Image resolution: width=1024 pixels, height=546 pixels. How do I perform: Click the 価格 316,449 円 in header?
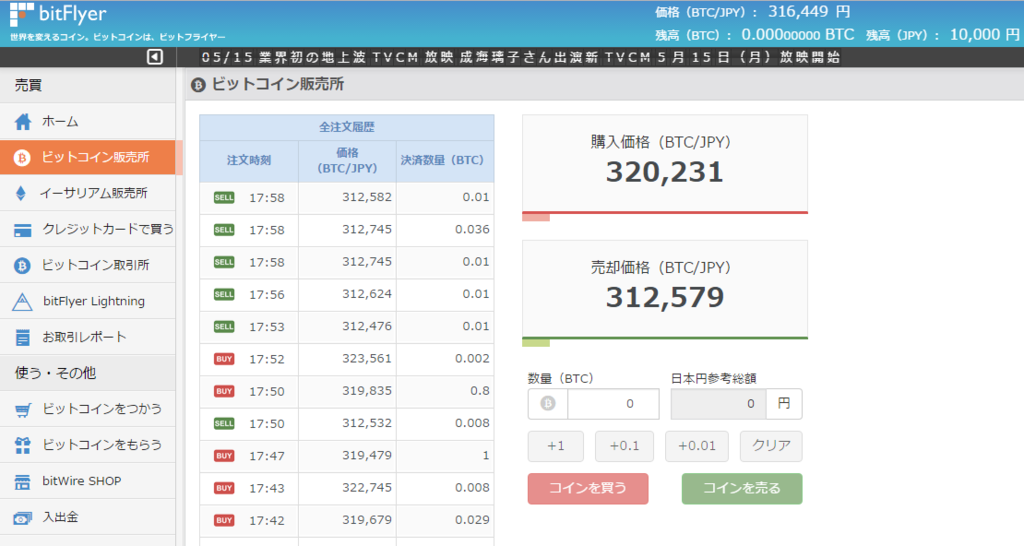pos(752,12)
